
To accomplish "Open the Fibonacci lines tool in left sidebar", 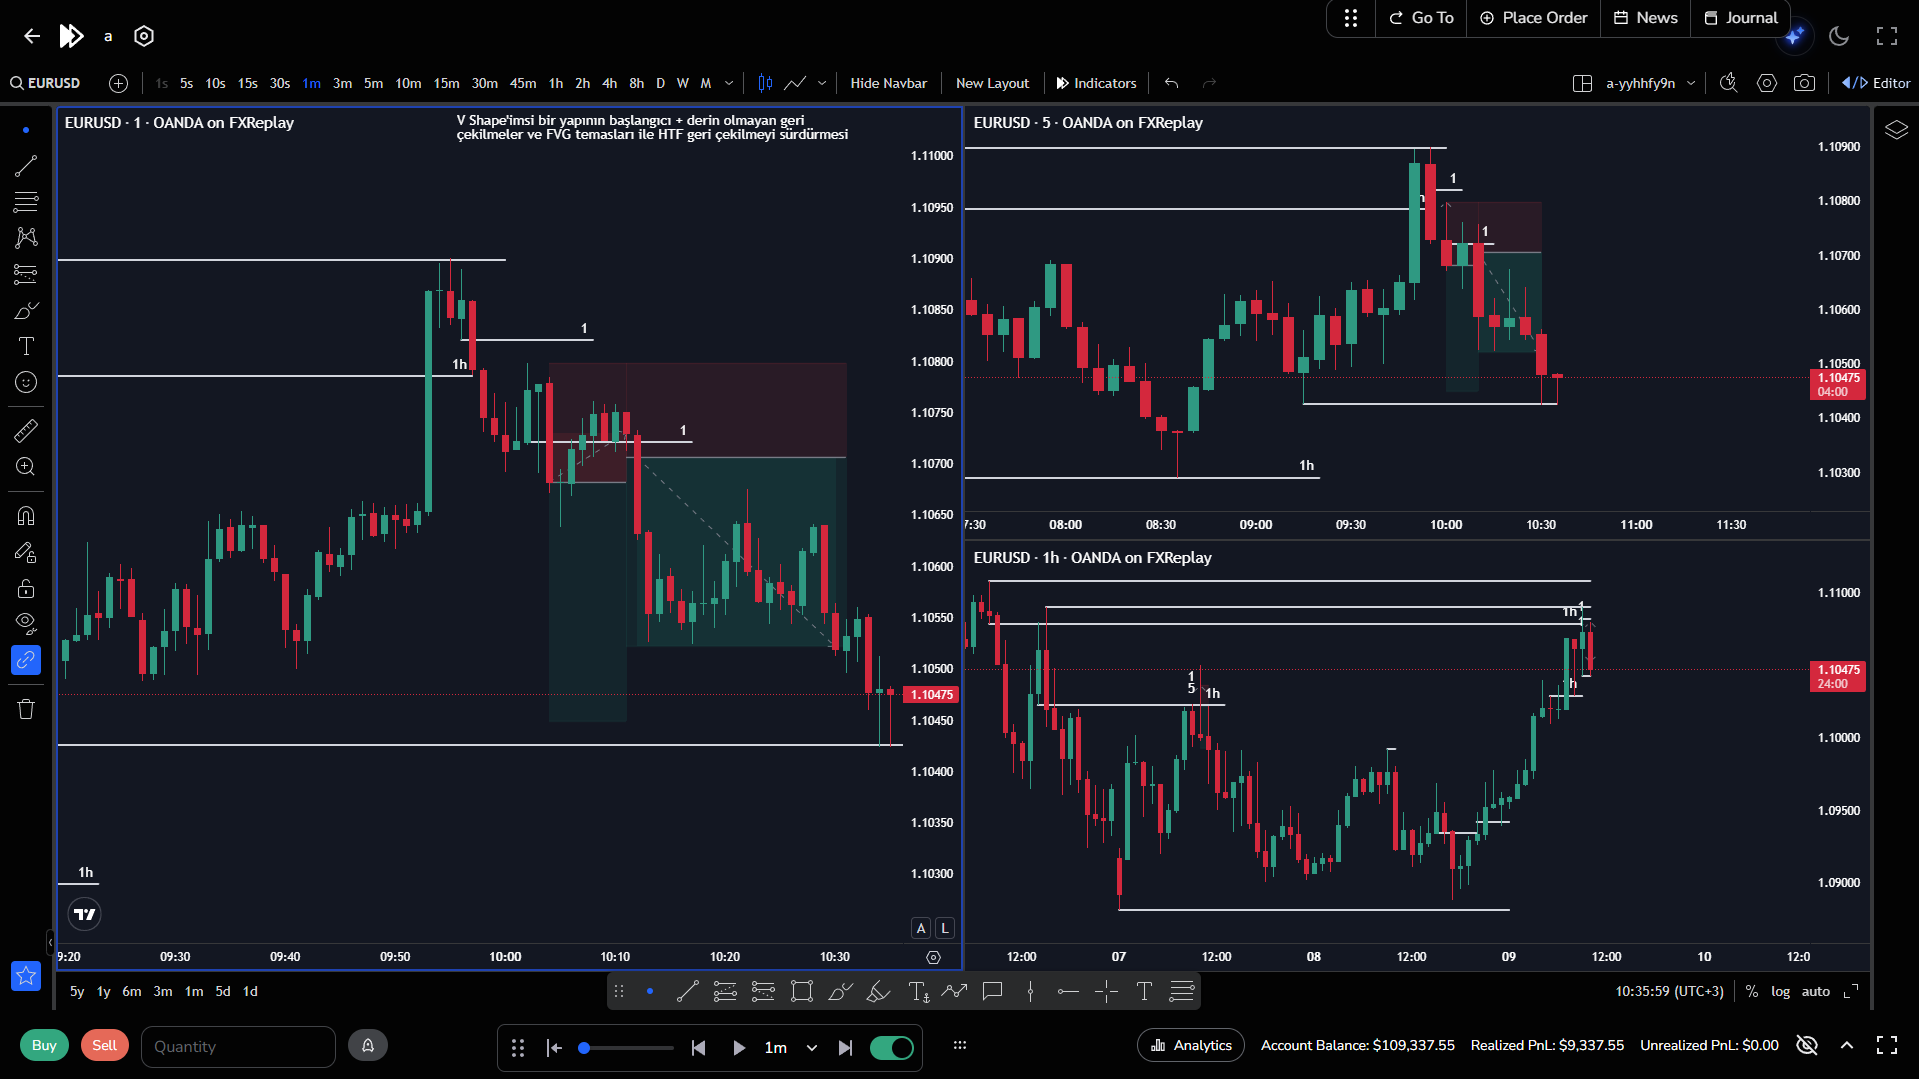I will [x=26, y=202].
